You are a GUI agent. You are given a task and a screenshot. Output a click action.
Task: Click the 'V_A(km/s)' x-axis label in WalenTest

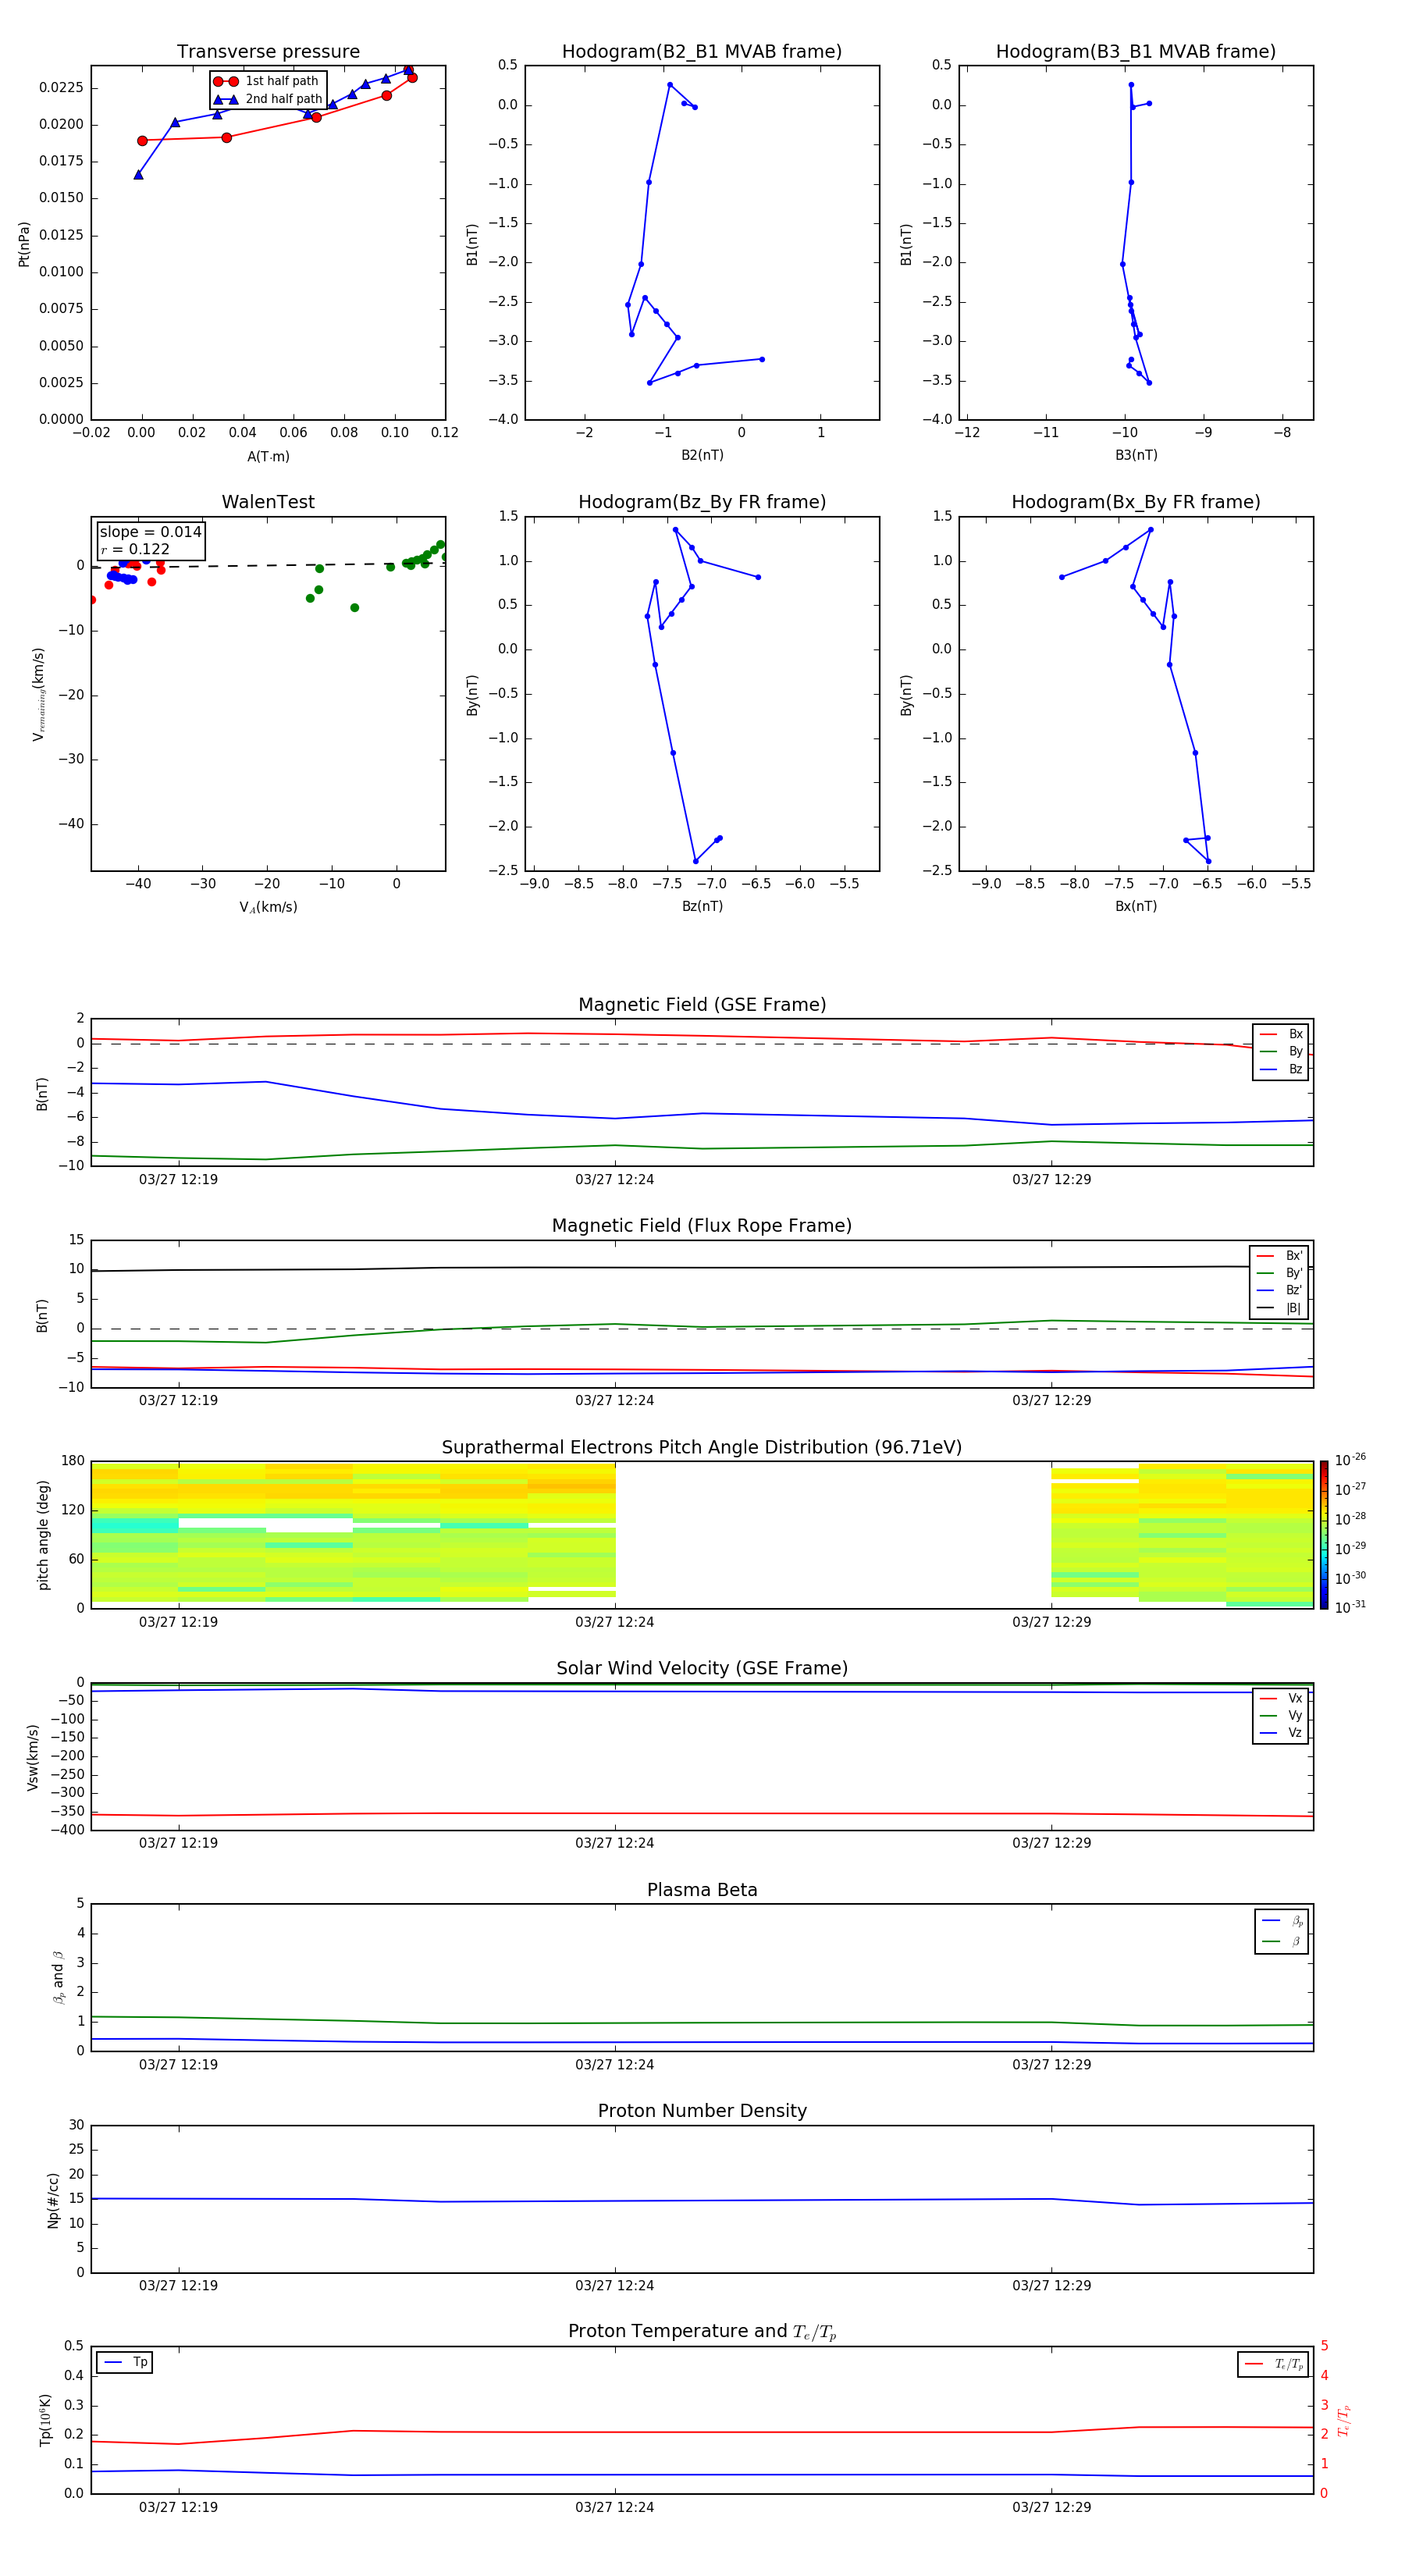pos(268,908)
